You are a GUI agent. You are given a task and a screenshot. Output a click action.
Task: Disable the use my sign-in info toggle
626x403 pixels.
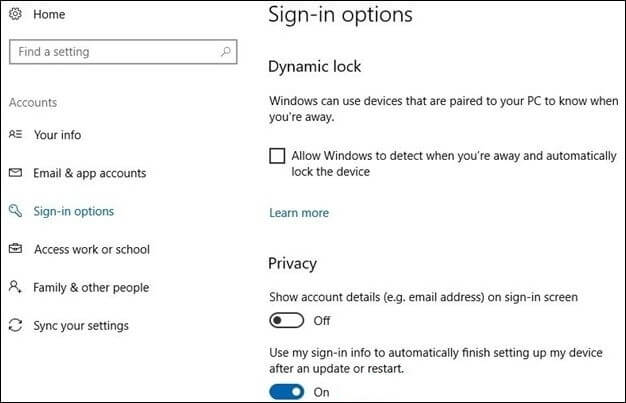click(x=286, y=392)
